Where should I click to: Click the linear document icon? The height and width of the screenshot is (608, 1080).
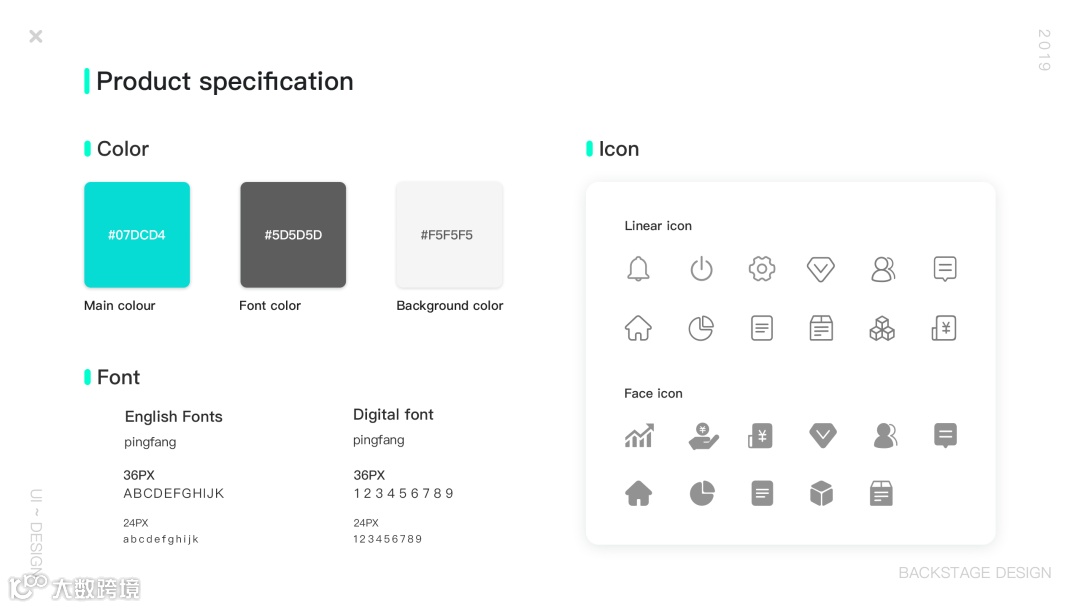[762, 328]
